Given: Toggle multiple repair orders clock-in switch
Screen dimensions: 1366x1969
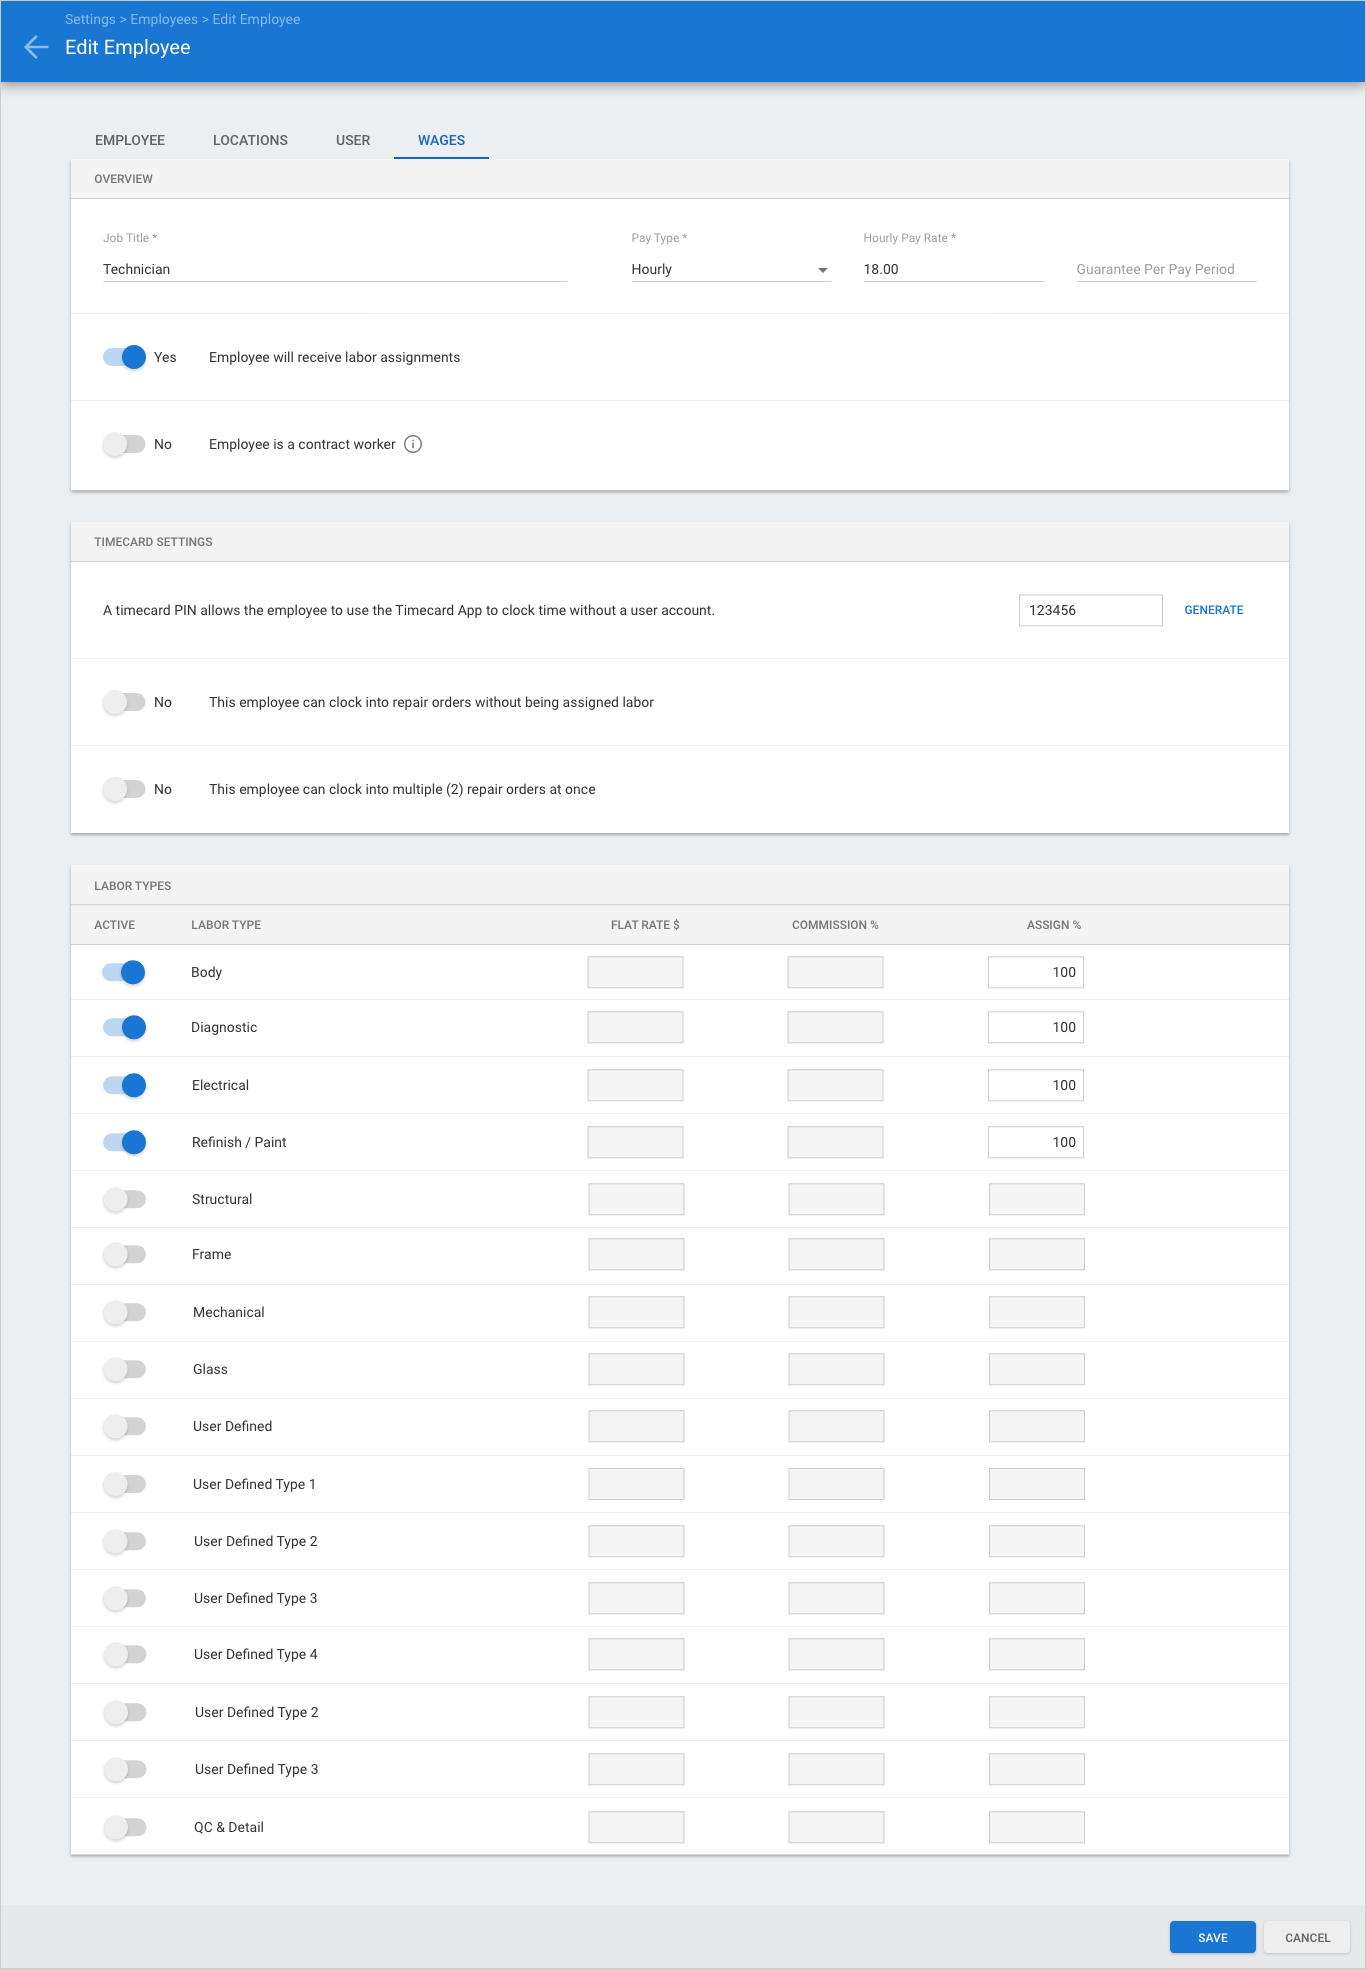Looking at the screenshot, I should coord(125,789).
